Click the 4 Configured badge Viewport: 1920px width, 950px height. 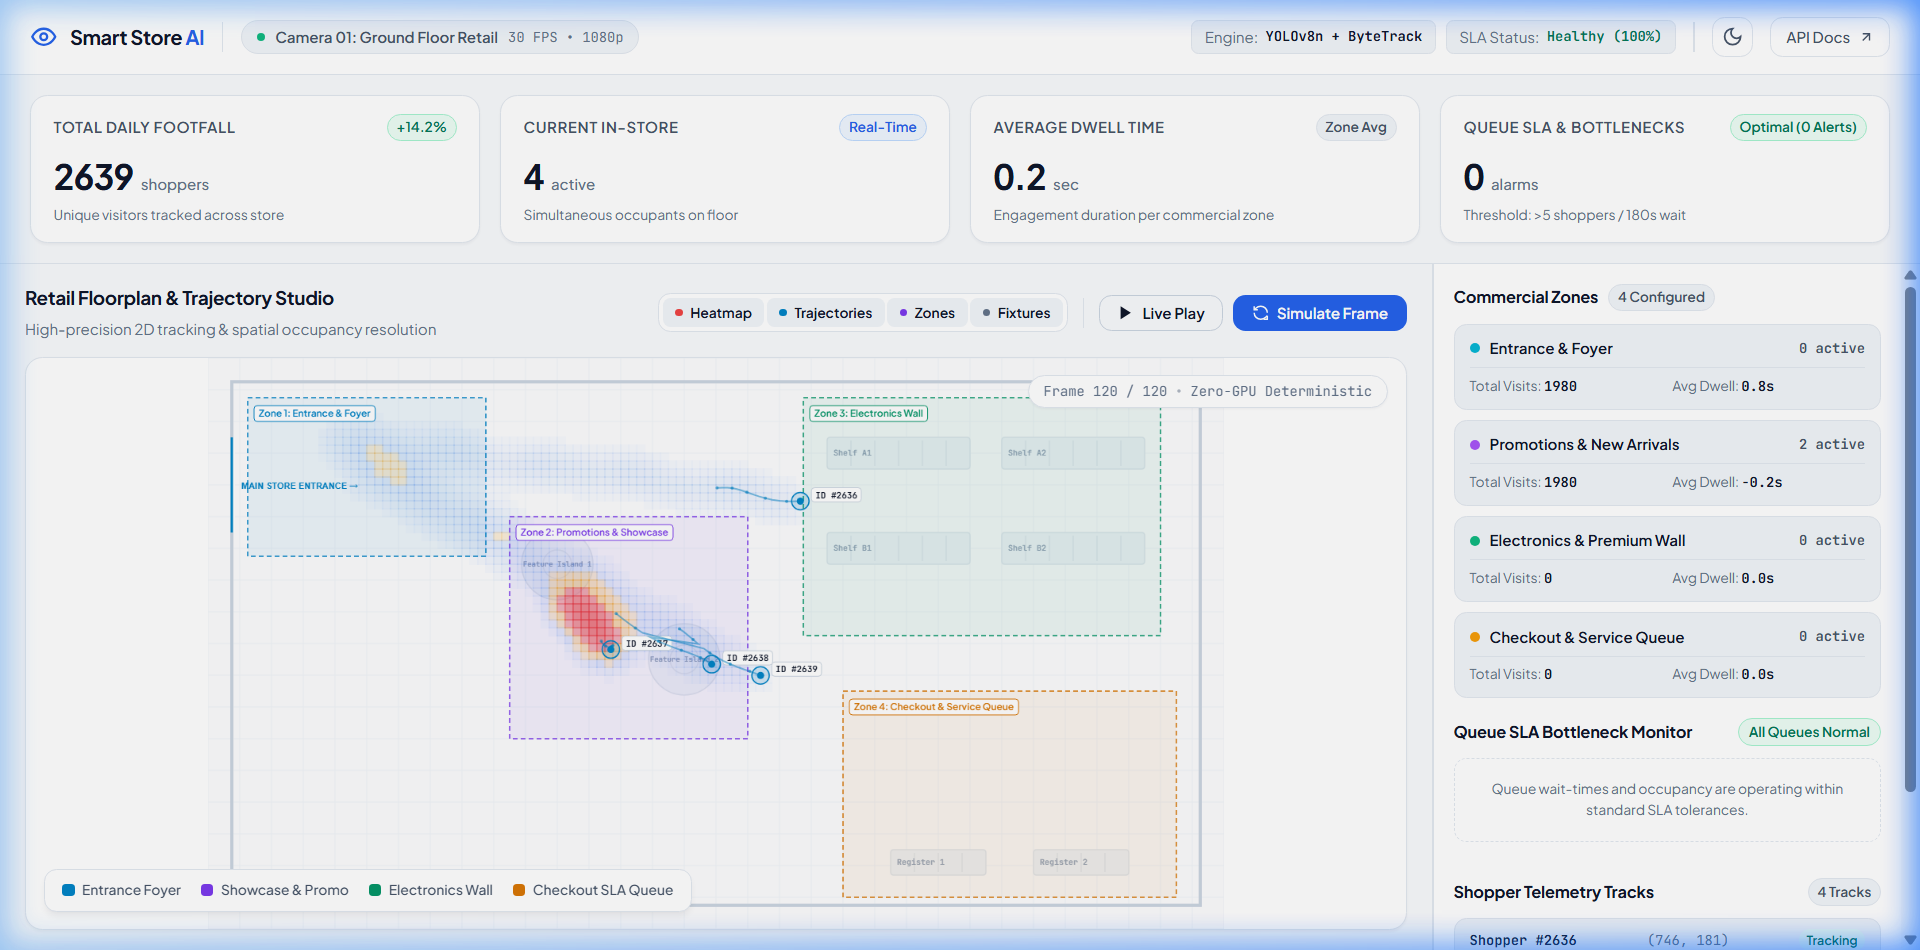pos(1661,297)
